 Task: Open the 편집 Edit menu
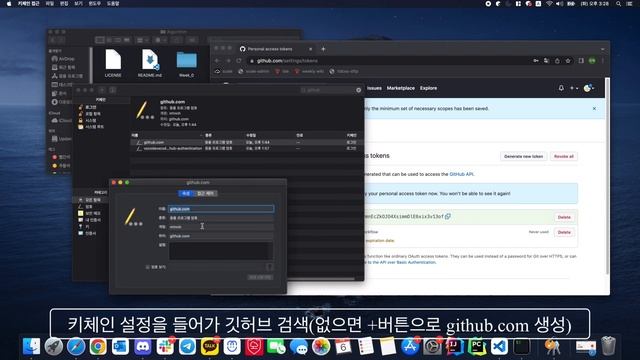coord(64,4)
